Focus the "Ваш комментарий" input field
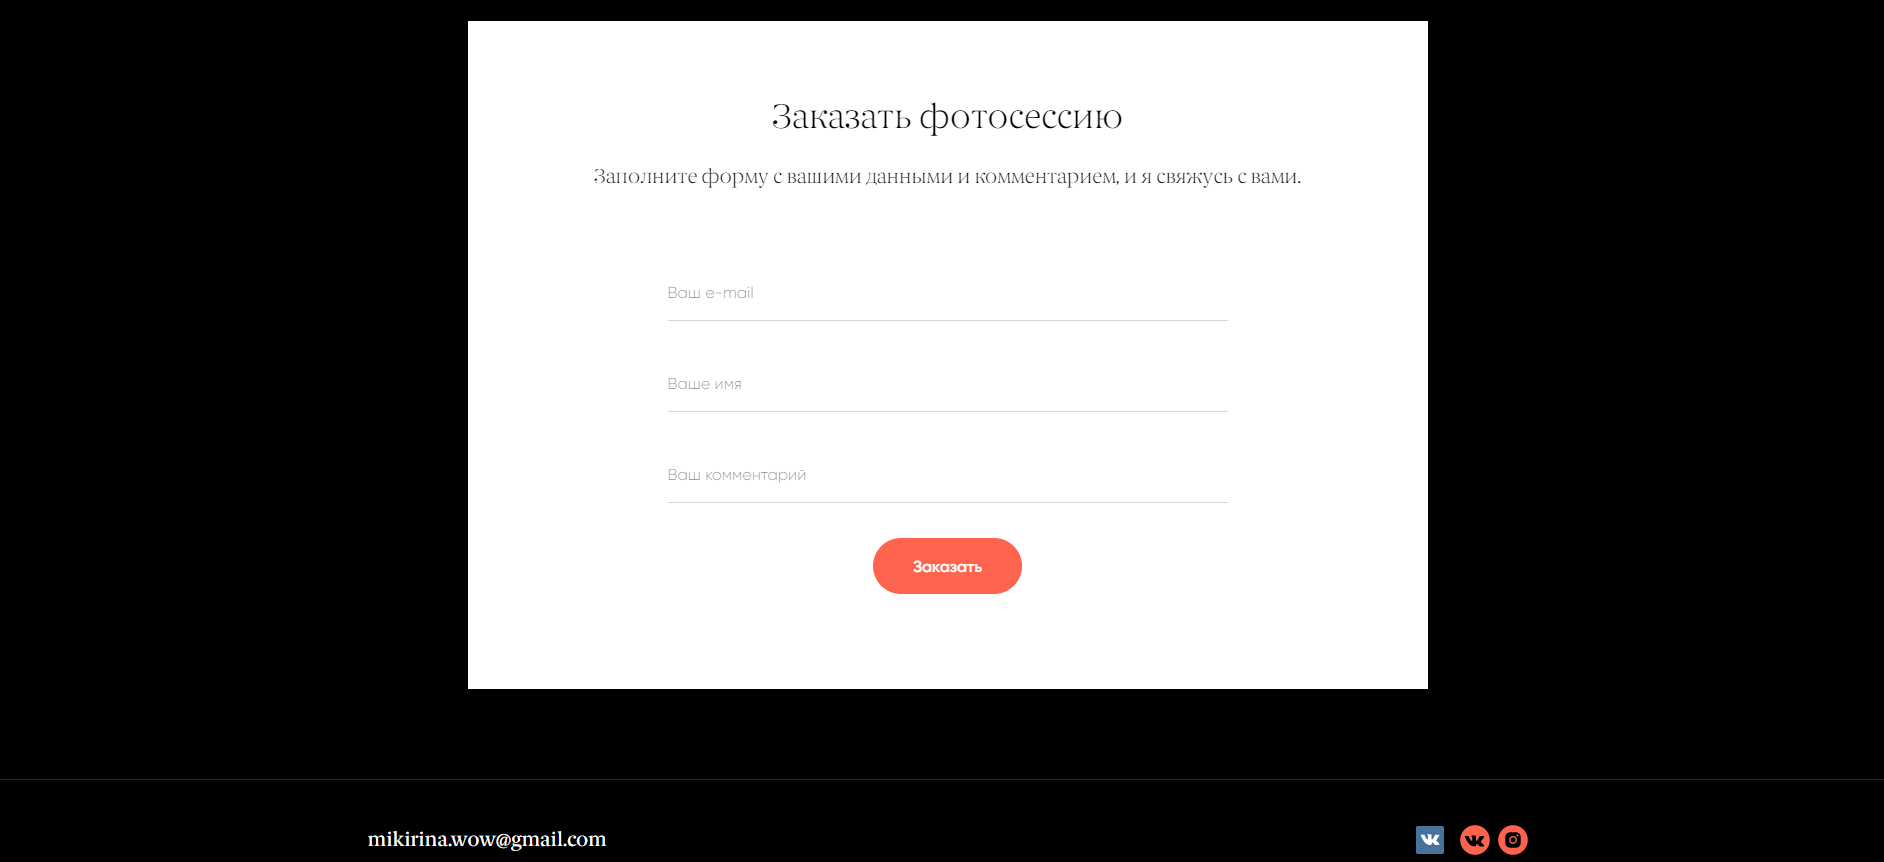Image resolution: width=1884 pixels, height=862 pixels. [x=947, y=475]
